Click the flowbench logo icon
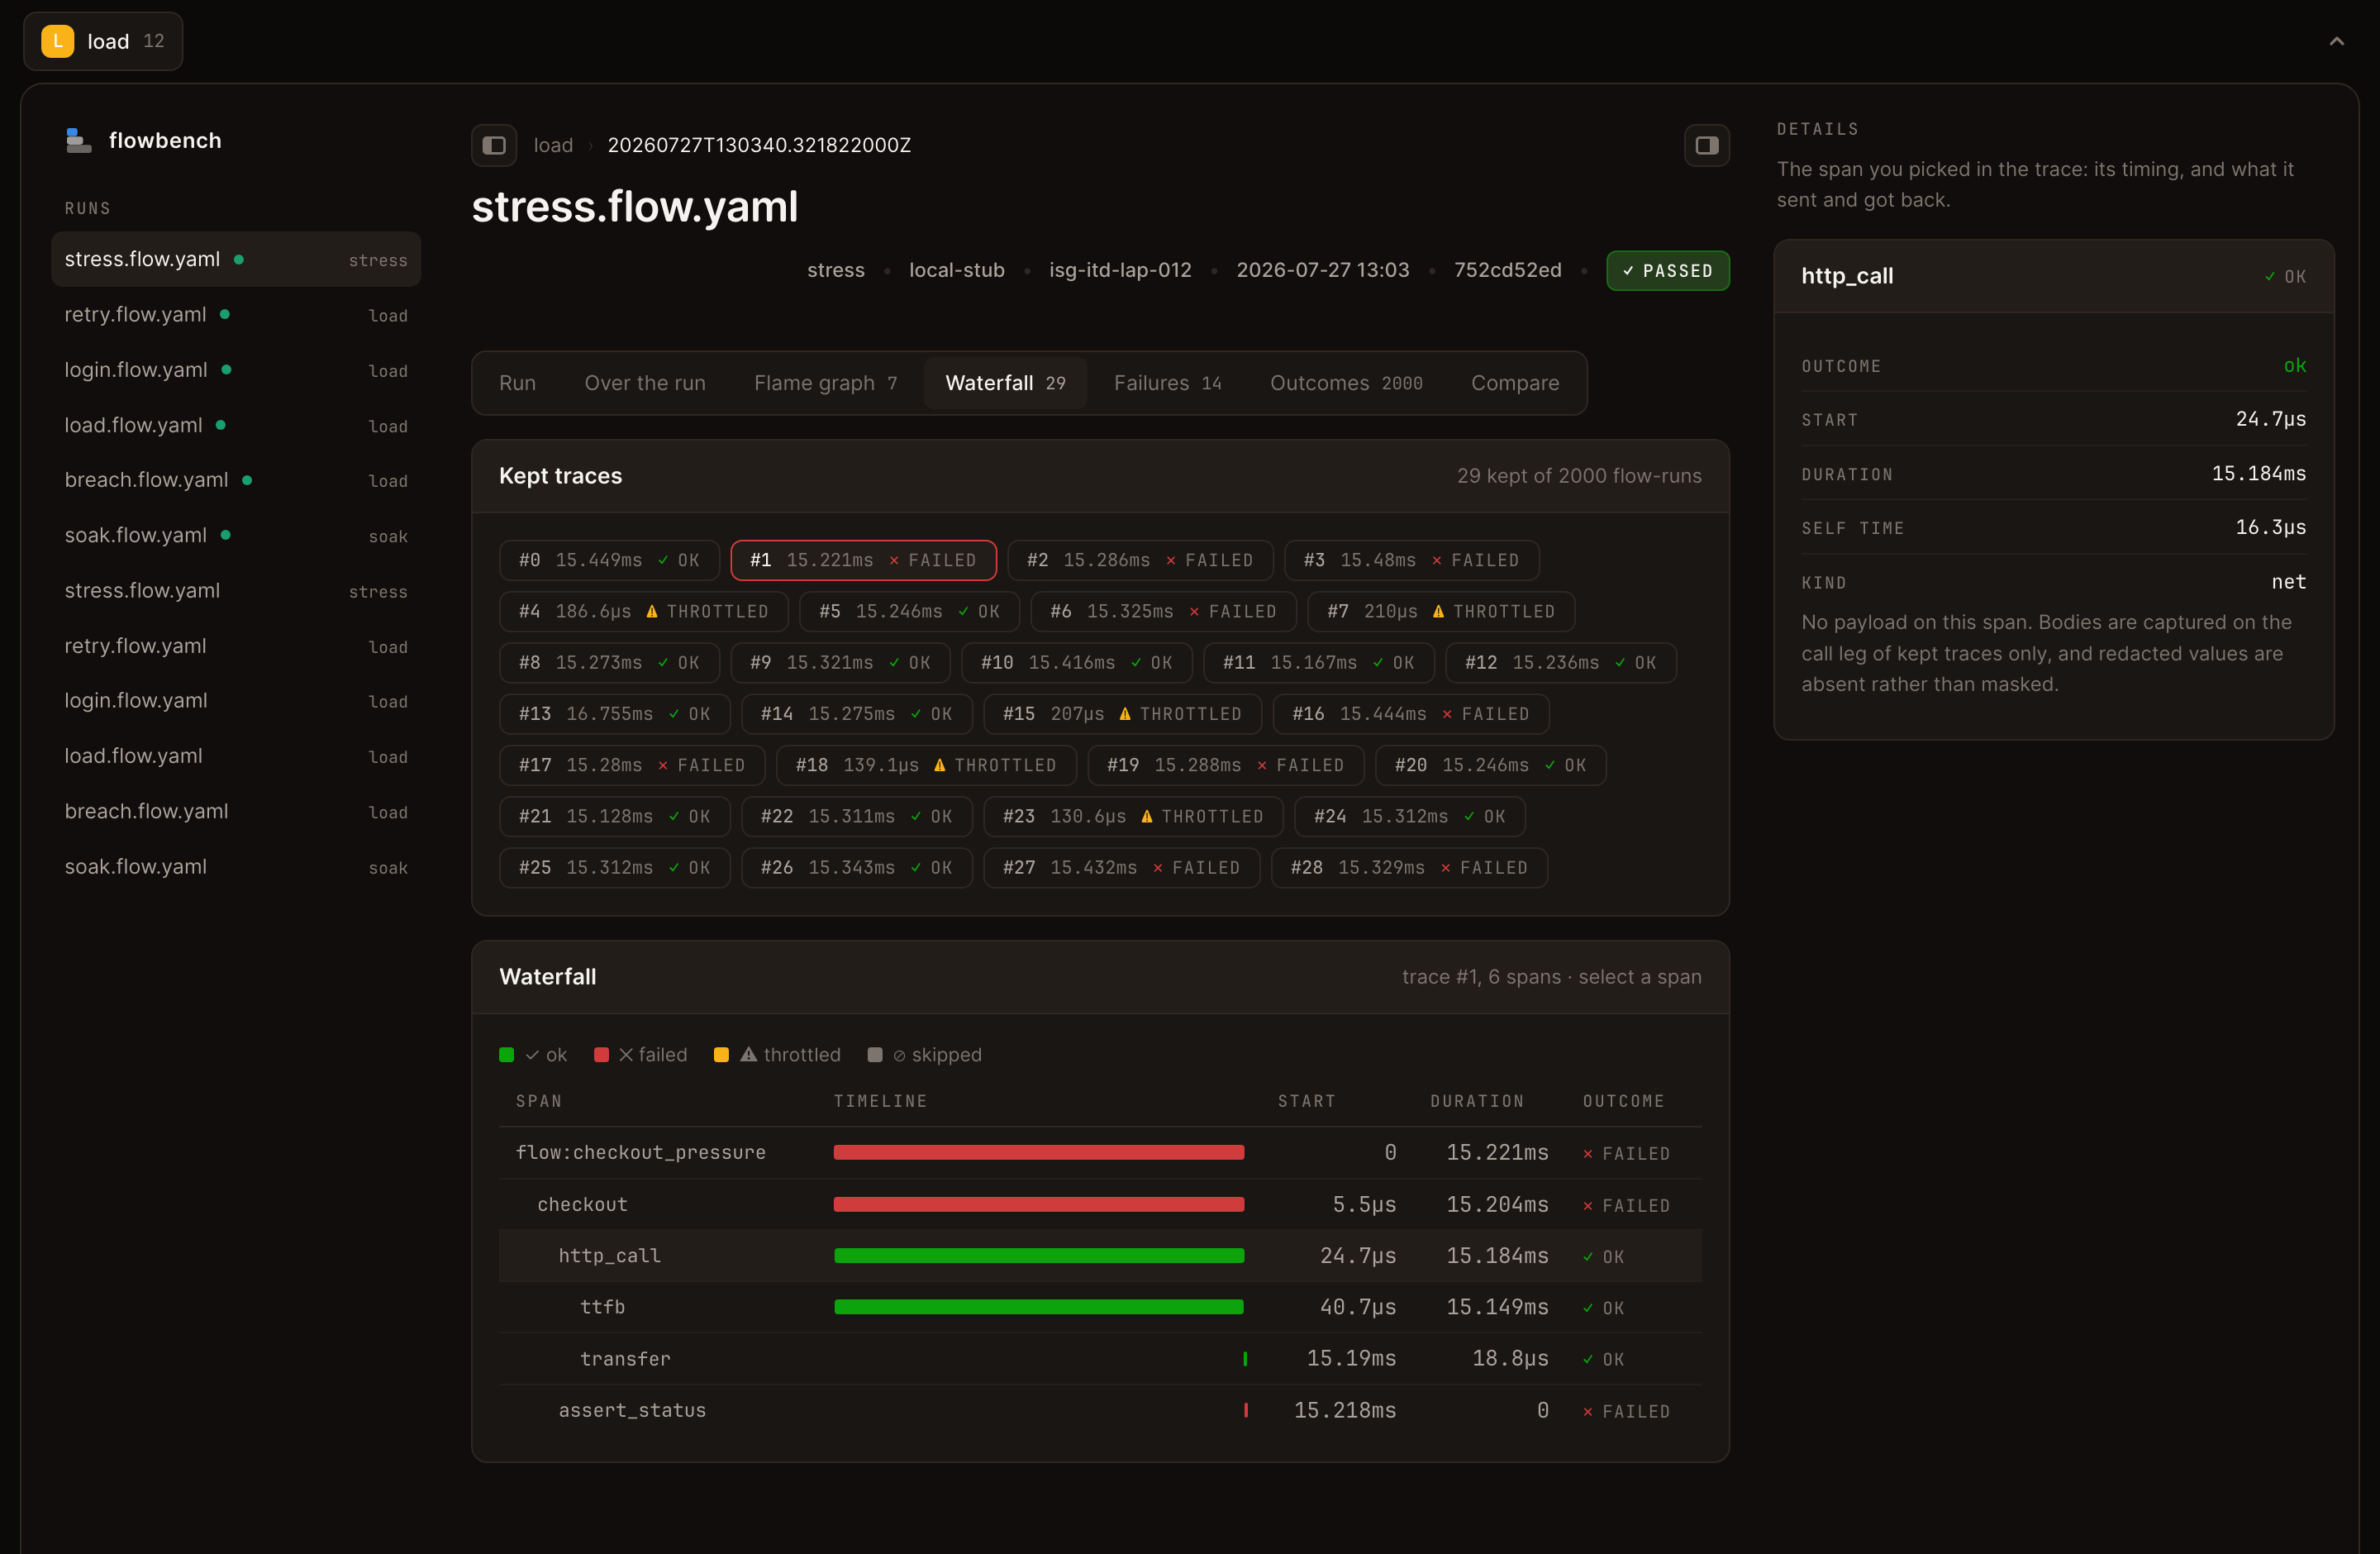The height and width of the screenshot is (1554, 2380). [x=79, y=140]
